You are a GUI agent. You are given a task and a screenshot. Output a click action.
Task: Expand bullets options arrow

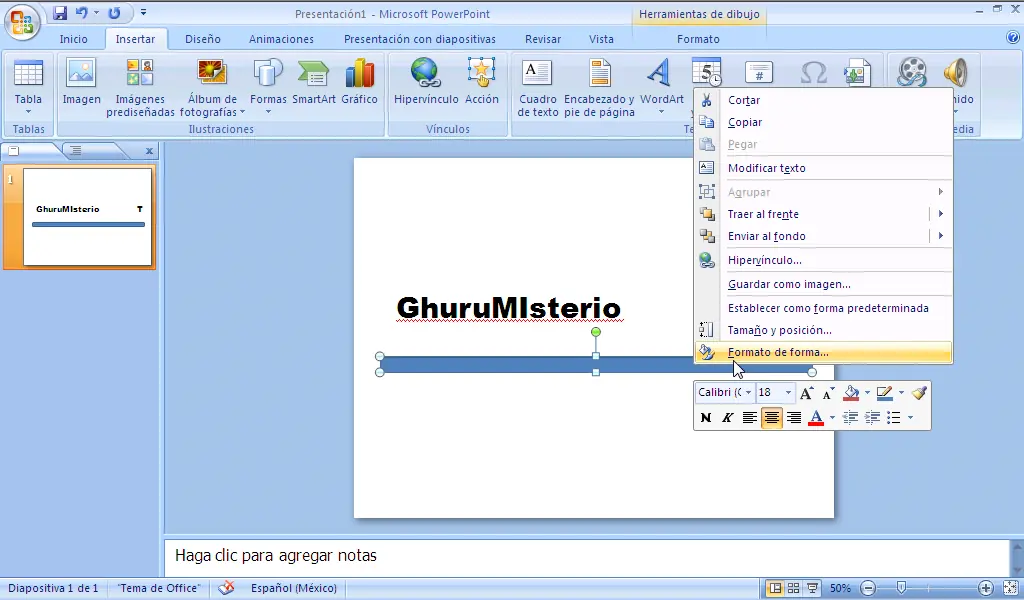coord(910,417)
